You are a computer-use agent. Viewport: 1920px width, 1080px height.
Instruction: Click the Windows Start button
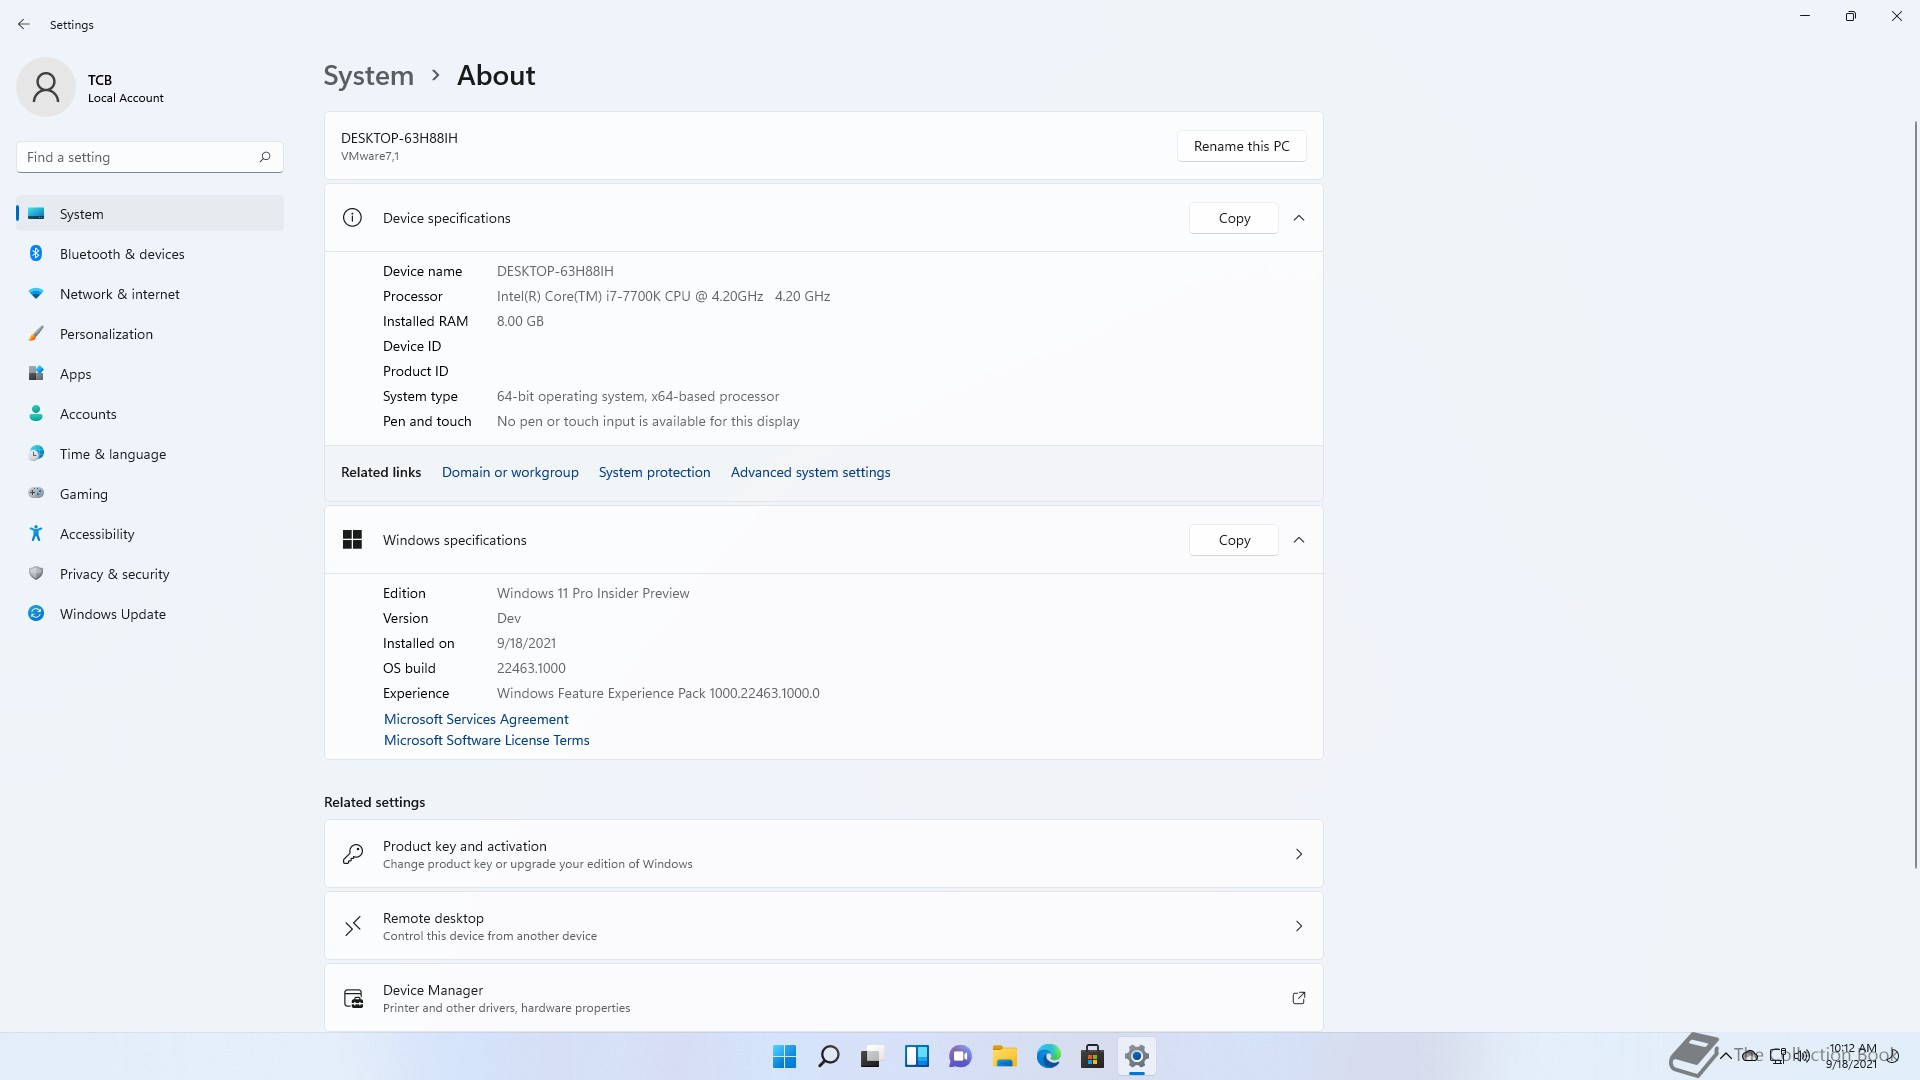coord(784,1056)
